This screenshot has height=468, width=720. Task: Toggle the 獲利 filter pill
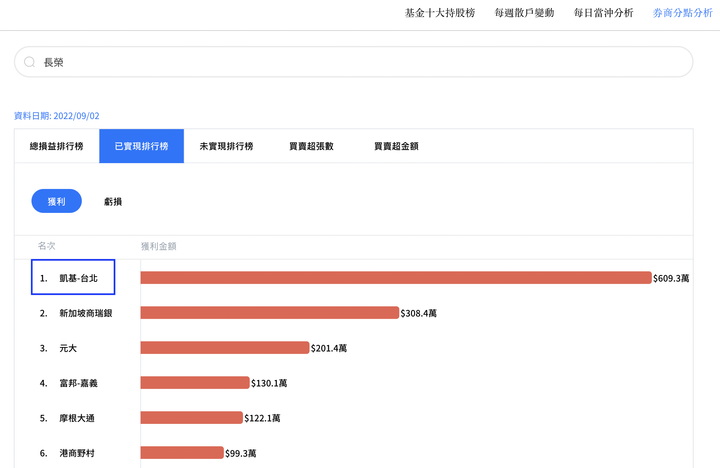coord(56,201)
